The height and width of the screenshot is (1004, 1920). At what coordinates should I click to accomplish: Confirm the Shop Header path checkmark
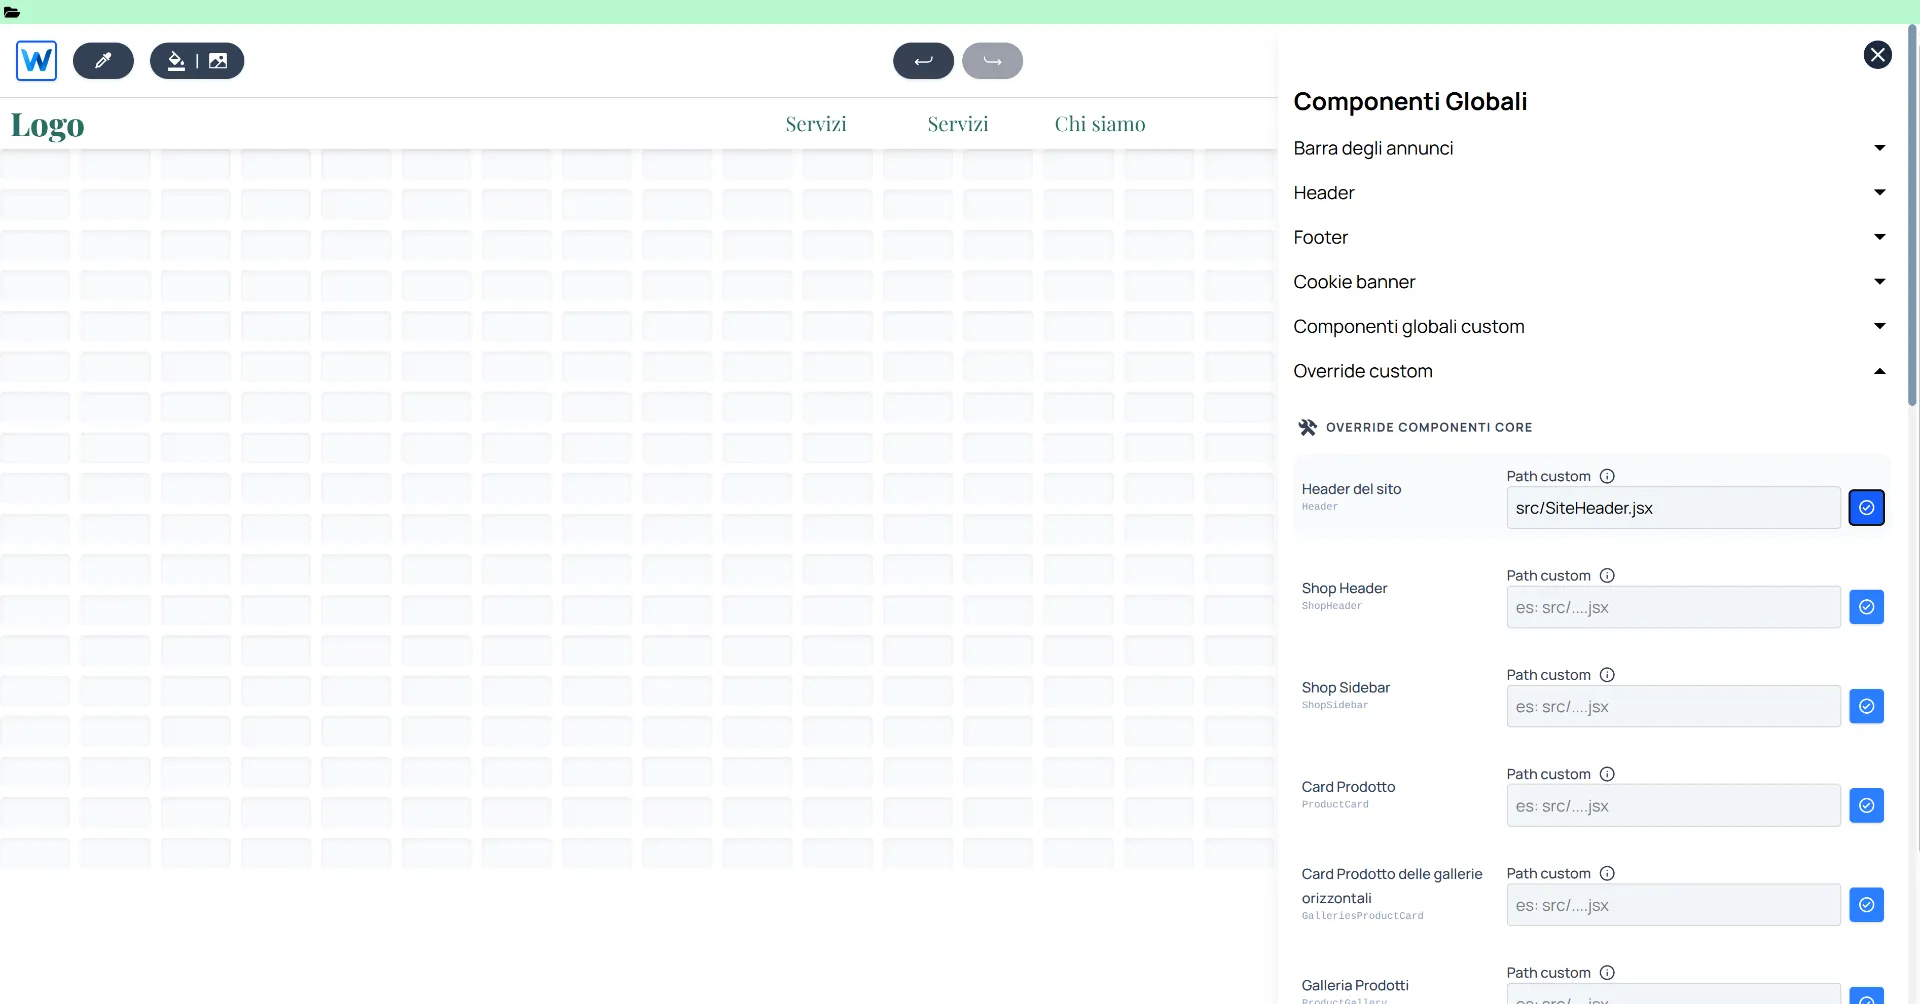(1866, 607)
